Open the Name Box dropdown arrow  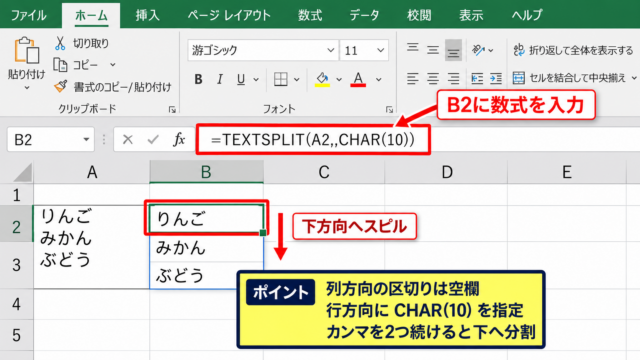[86, 140]
